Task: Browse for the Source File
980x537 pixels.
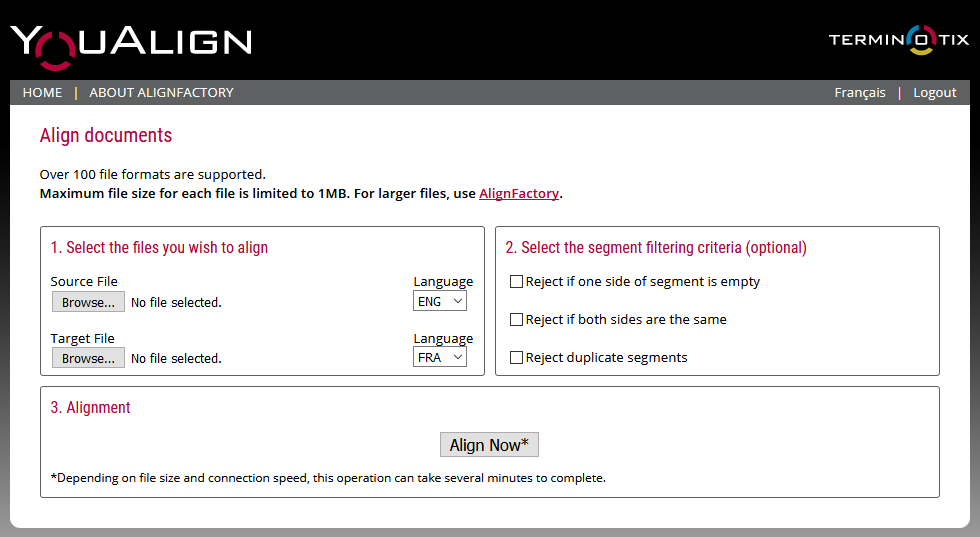Action: [88, 302]
